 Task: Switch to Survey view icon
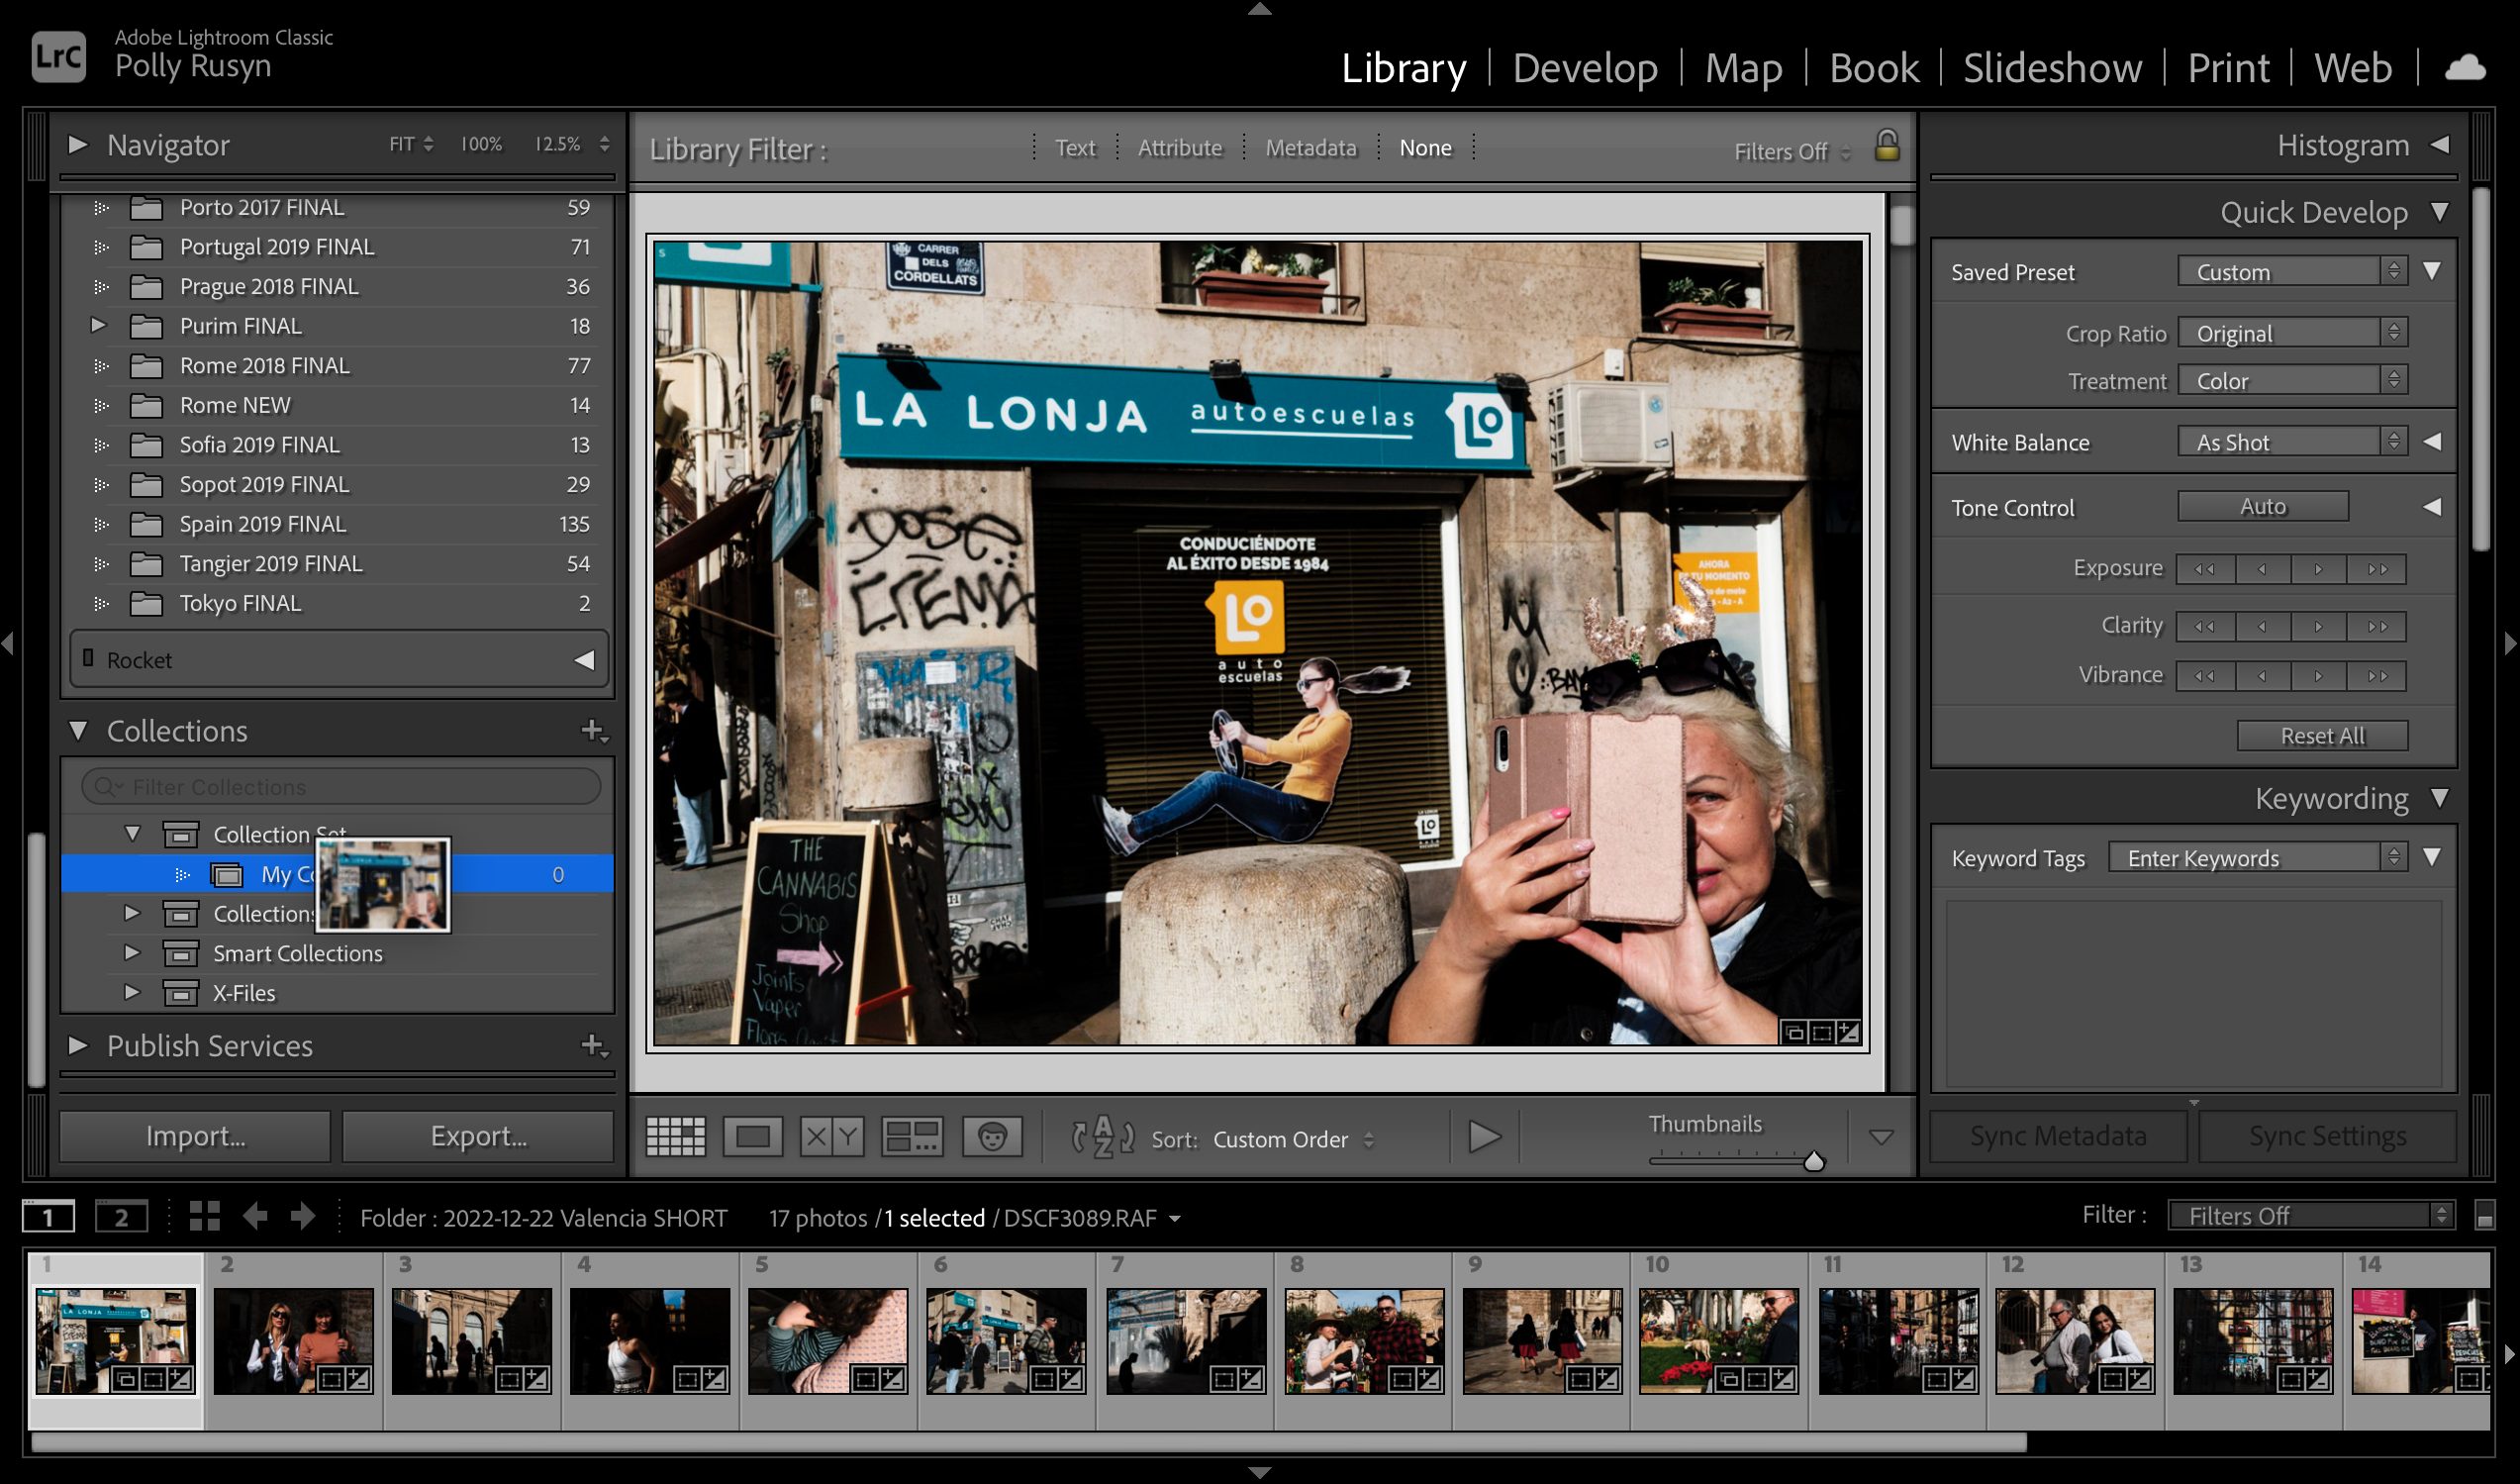[x=911, y=1137]
